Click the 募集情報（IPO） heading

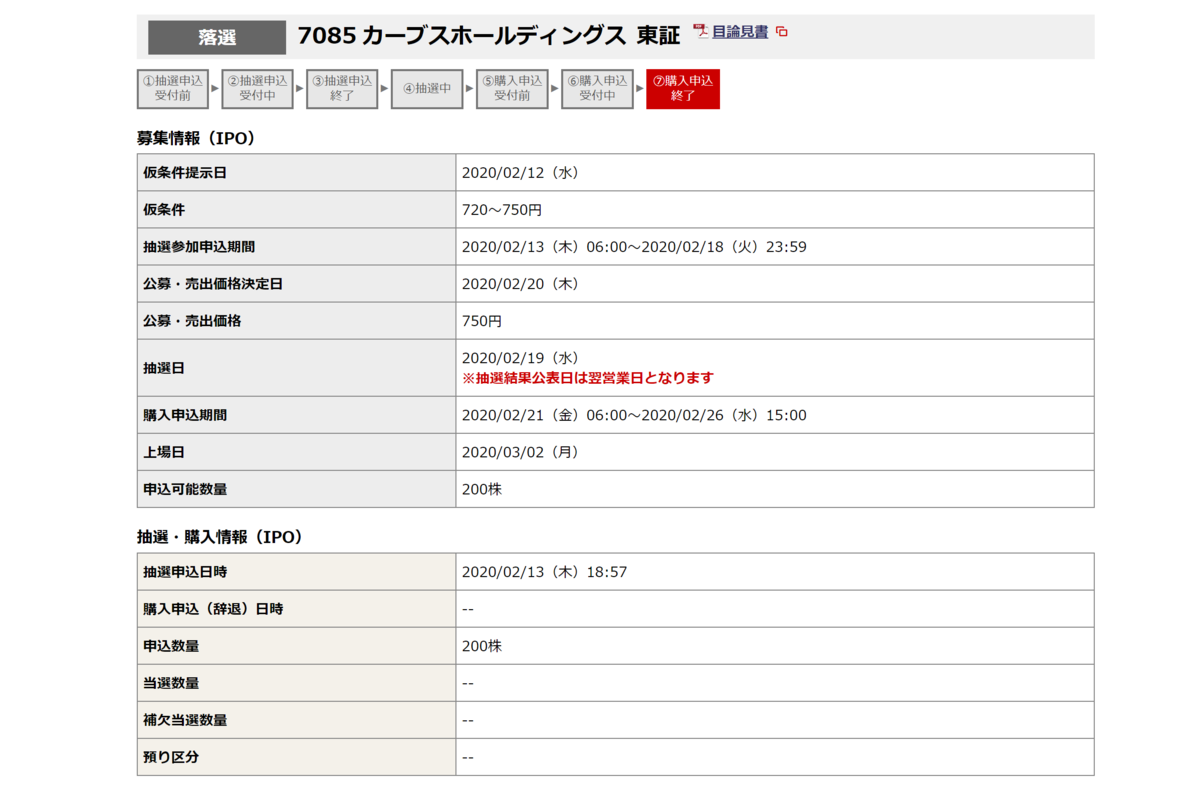pos(197,139)
